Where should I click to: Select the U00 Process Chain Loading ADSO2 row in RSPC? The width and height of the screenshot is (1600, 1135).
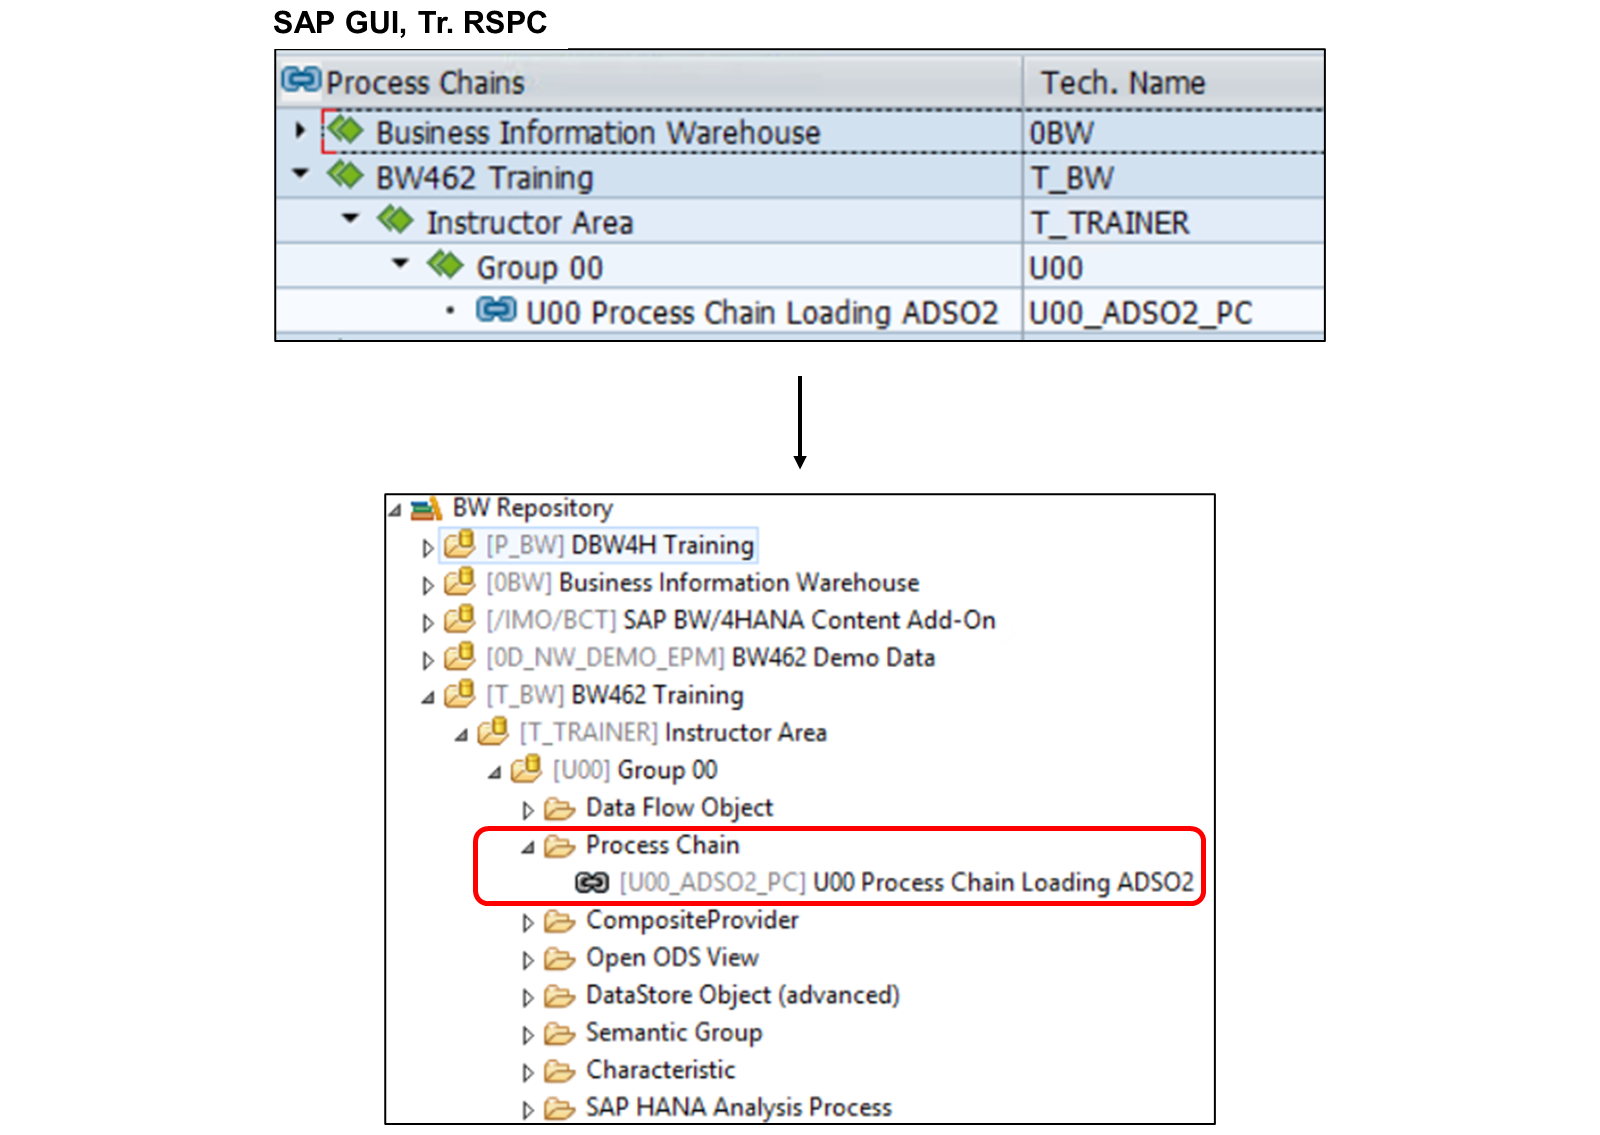tap(800, 312)
